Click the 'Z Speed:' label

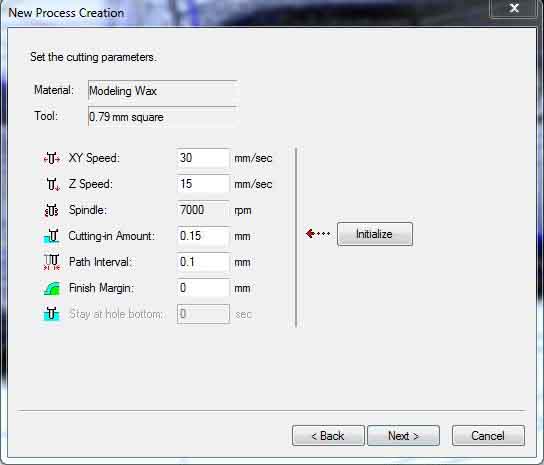[x=91, y=184]
